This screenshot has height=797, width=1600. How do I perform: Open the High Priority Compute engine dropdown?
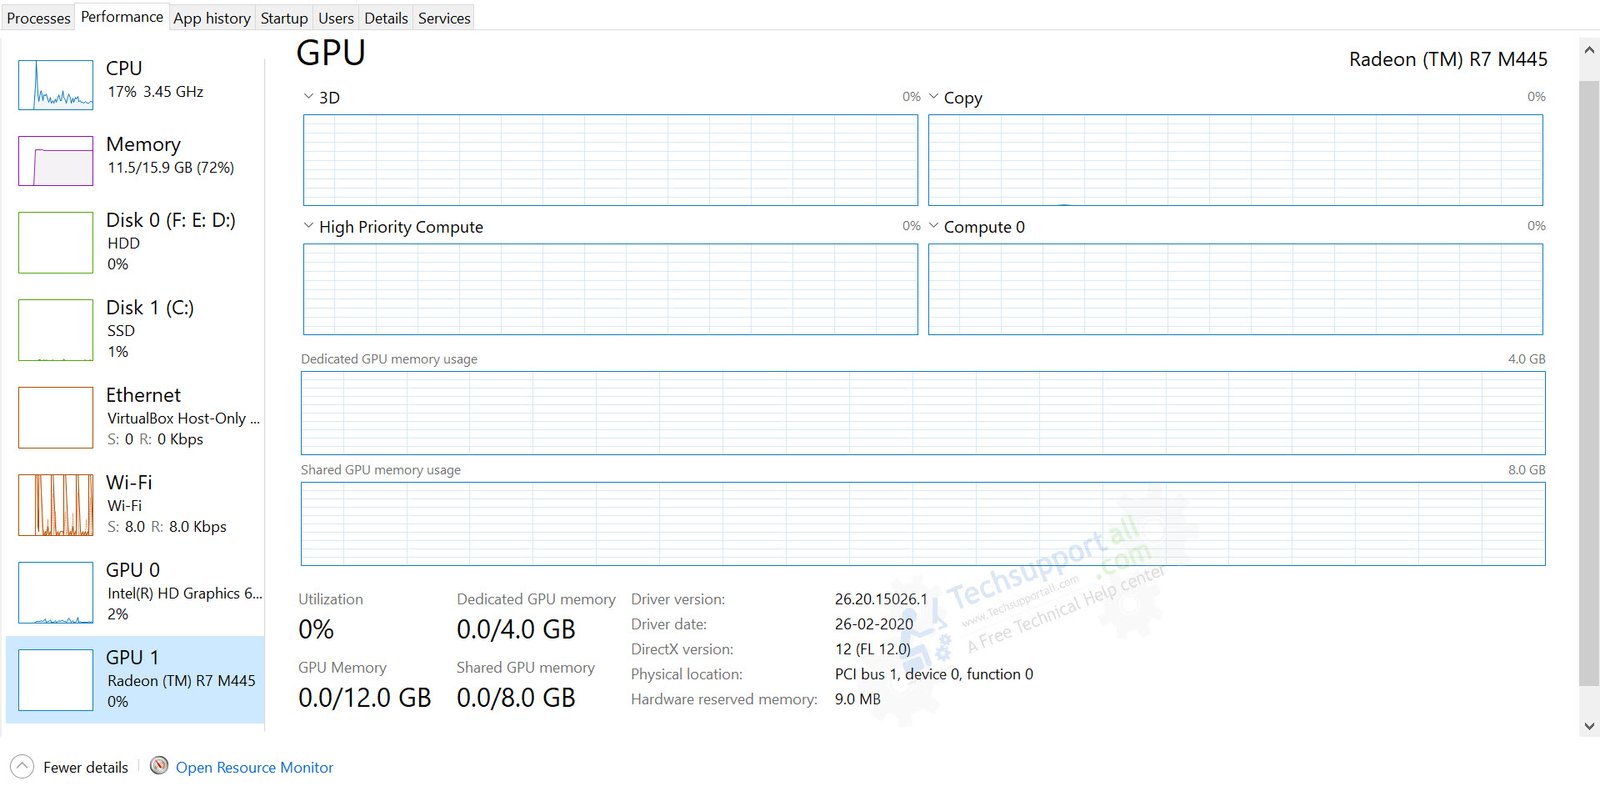[308, 226]
